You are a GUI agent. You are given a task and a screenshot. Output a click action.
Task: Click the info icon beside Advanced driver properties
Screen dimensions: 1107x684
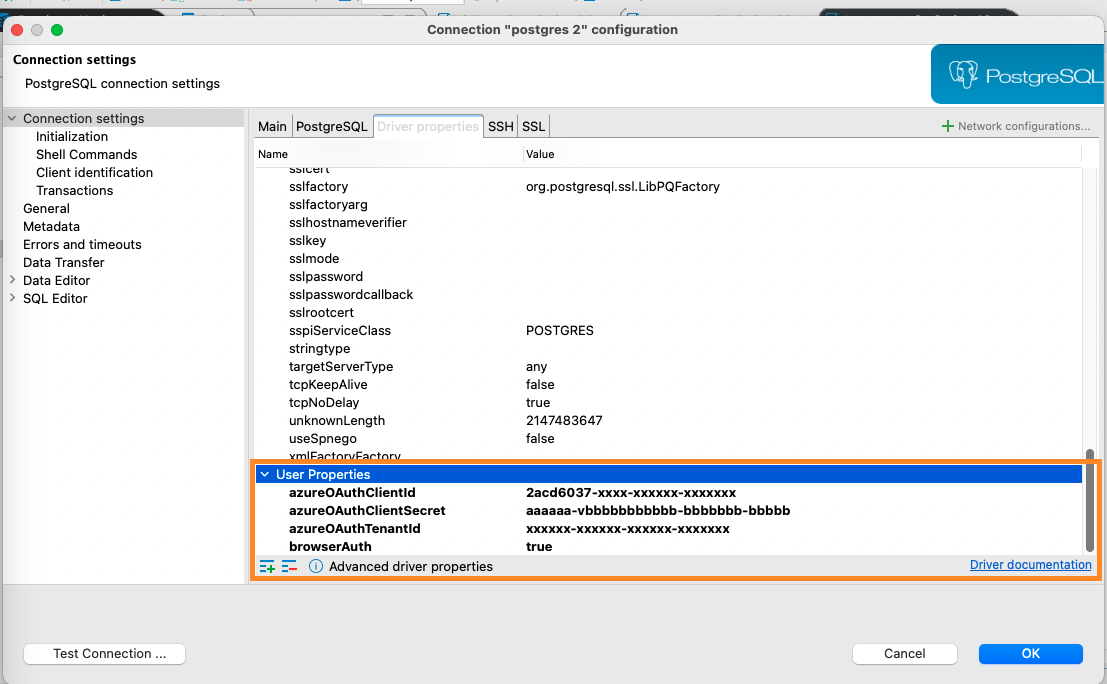(x=315, y=565)
